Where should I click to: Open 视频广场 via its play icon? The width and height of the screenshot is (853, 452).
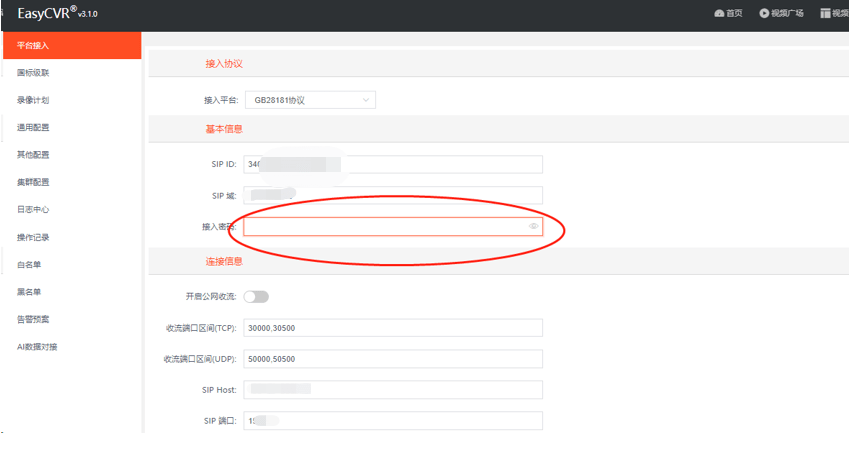click(x=764, y=13)
